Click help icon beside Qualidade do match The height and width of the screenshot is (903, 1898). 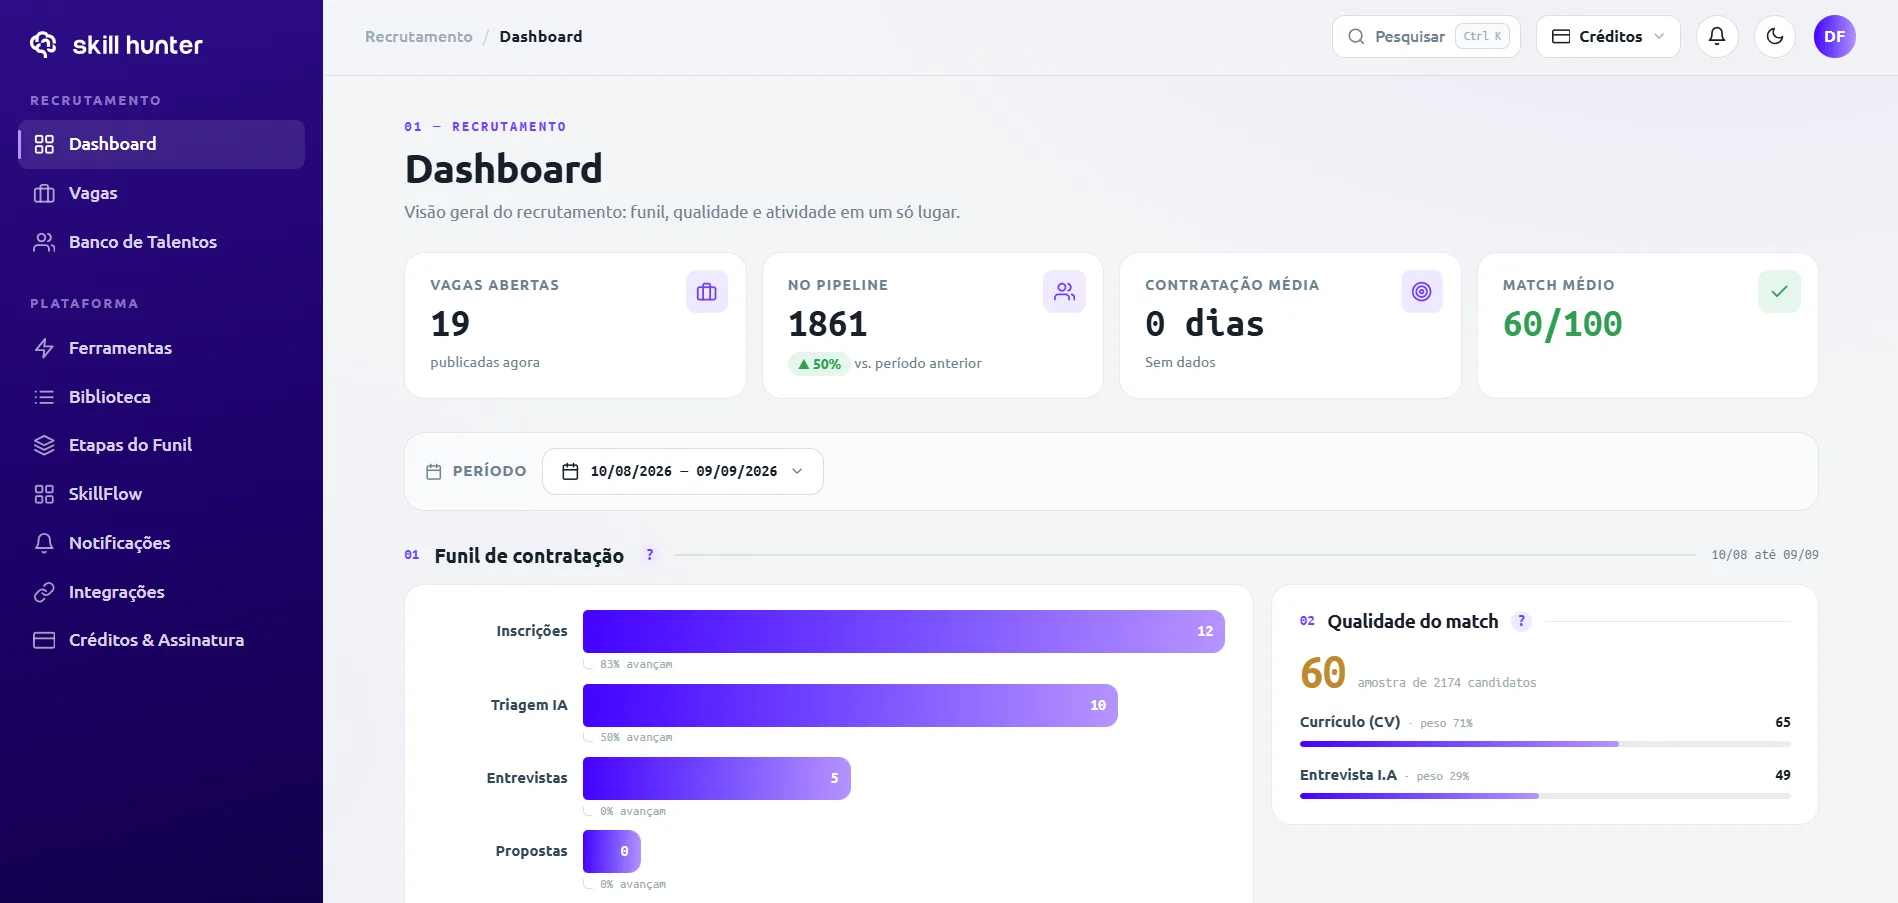pyautogui.click(x=1522, y=621)
